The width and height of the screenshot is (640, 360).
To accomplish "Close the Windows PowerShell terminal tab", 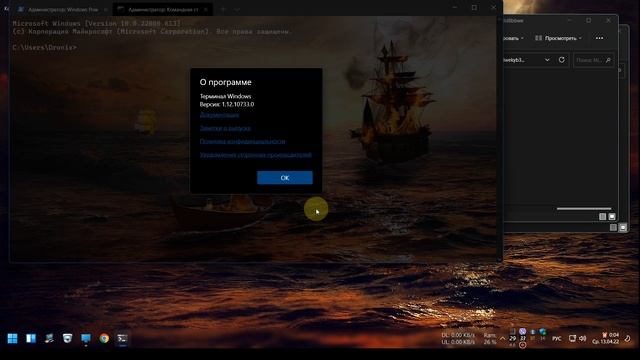I will pos(106,9).
